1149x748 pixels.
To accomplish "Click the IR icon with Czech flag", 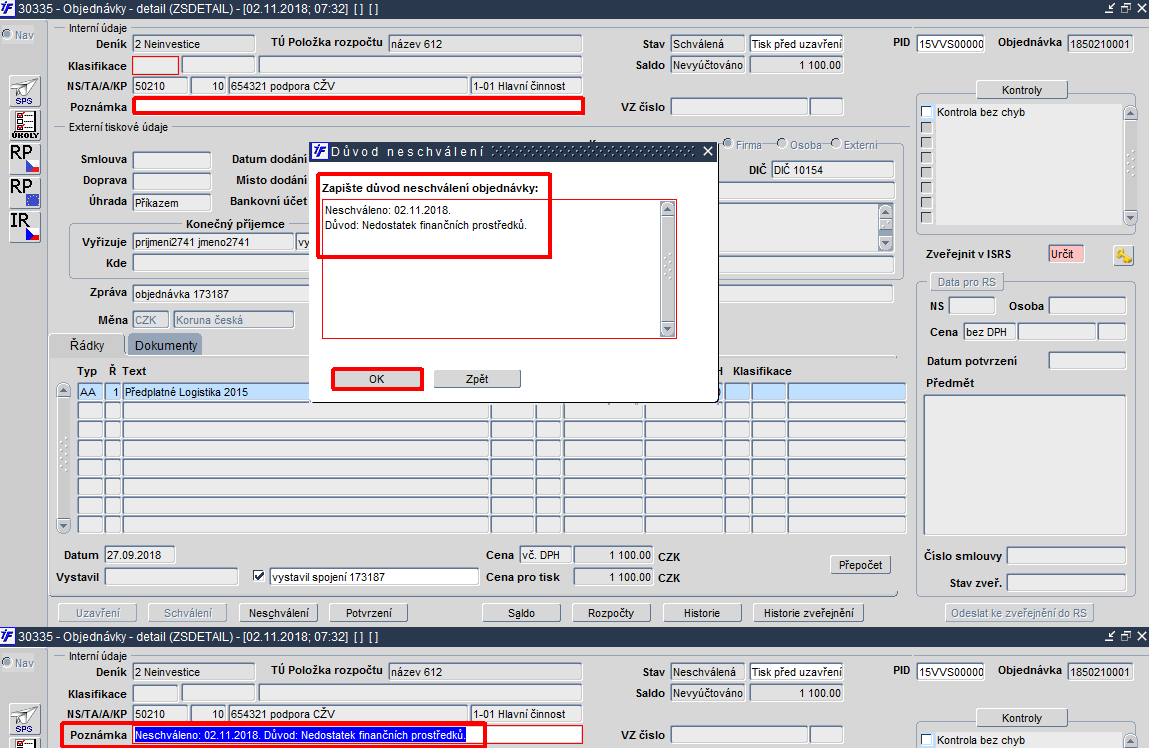I will [x=24, y=226].
